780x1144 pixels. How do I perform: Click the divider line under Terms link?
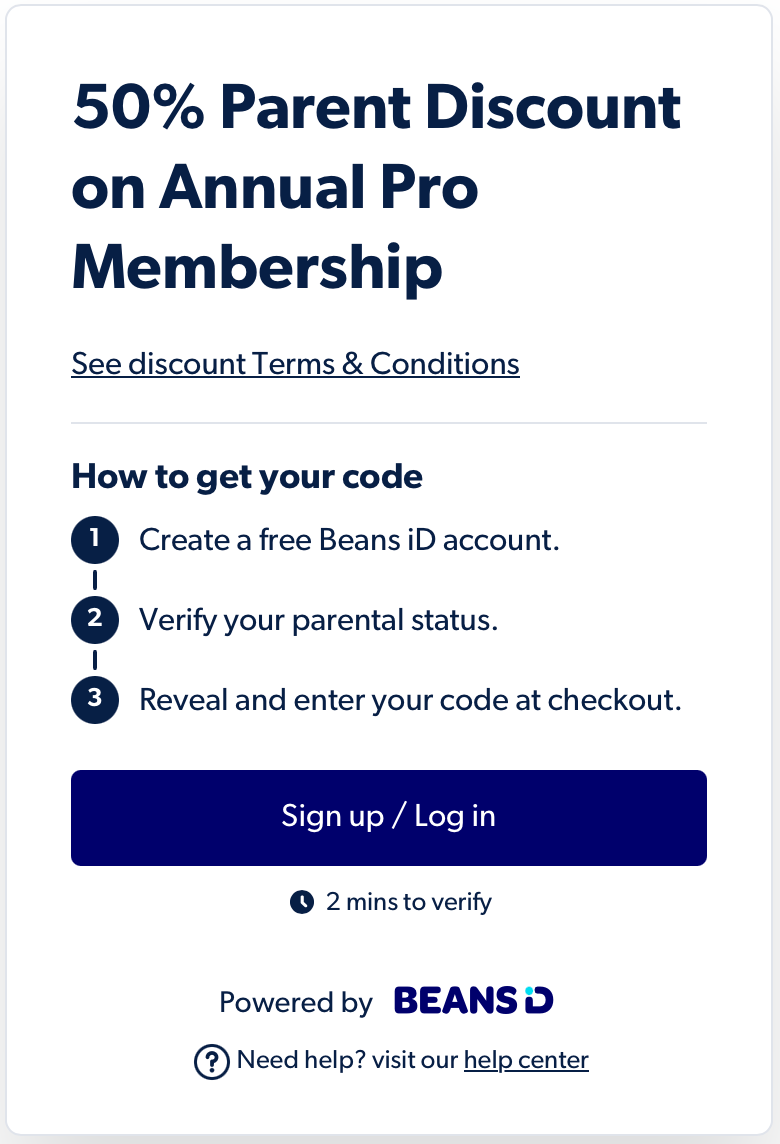[389, 422]
